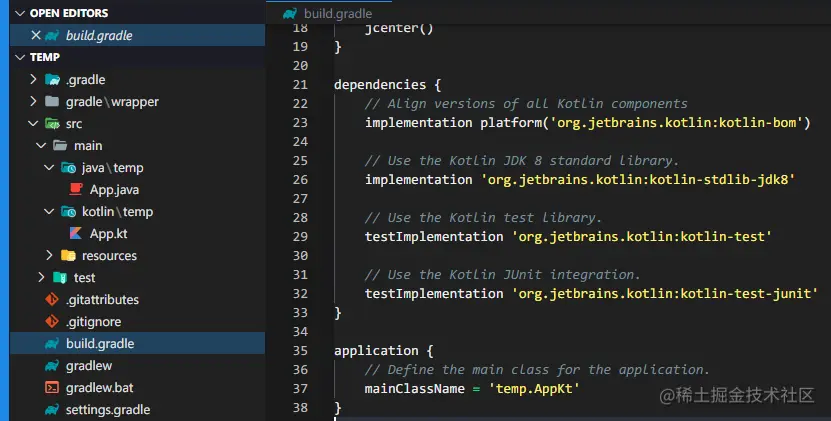Open the settings.gradle file
The image size is (831, 421).
[x=108, y=410]
